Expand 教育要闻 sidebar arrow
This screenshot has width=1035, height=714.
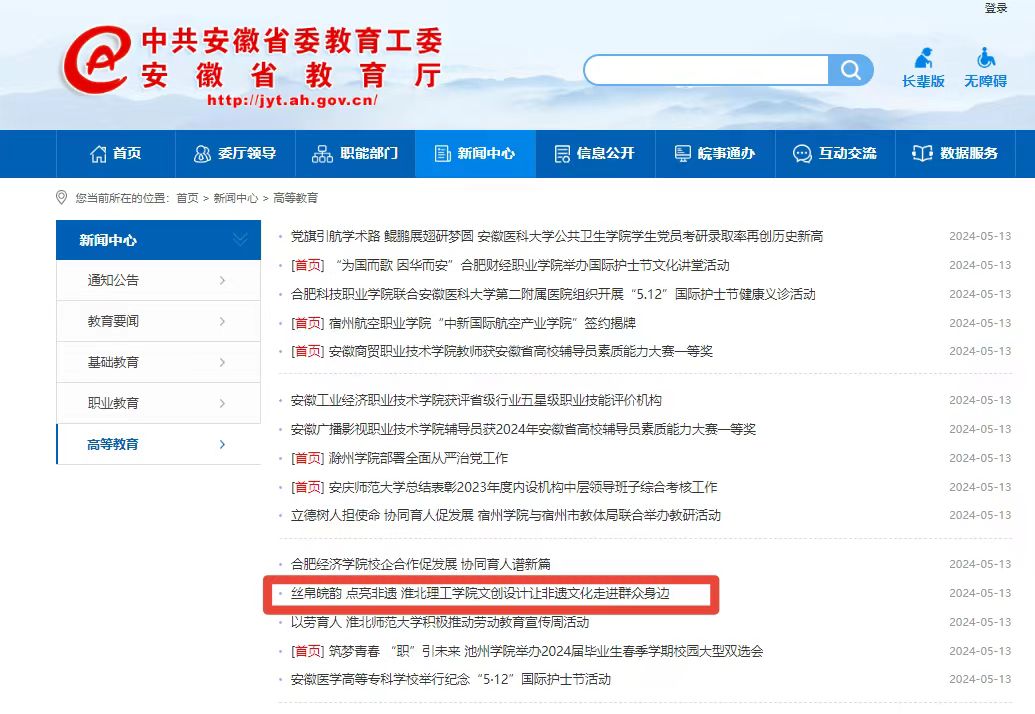pos(222,322)
